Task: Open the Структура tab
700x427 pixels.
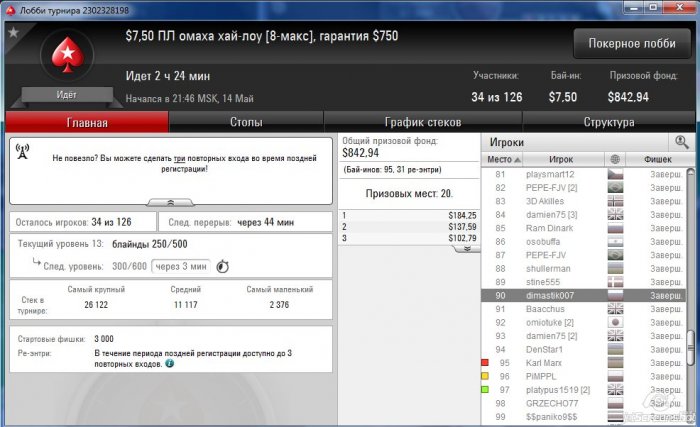Action: (608, 122)
